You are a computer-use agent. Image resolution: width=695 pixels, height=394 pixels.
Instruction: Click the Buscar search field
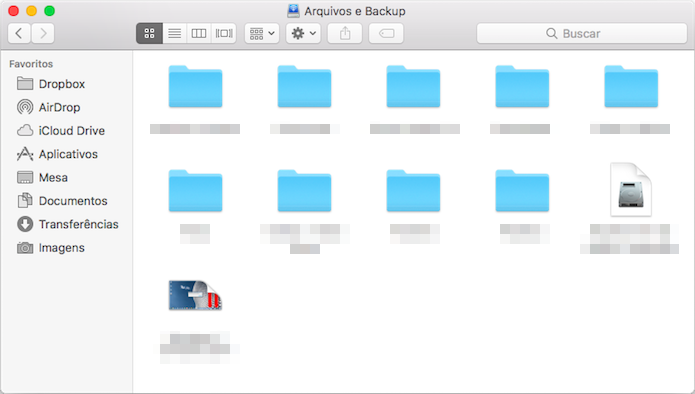582,33
